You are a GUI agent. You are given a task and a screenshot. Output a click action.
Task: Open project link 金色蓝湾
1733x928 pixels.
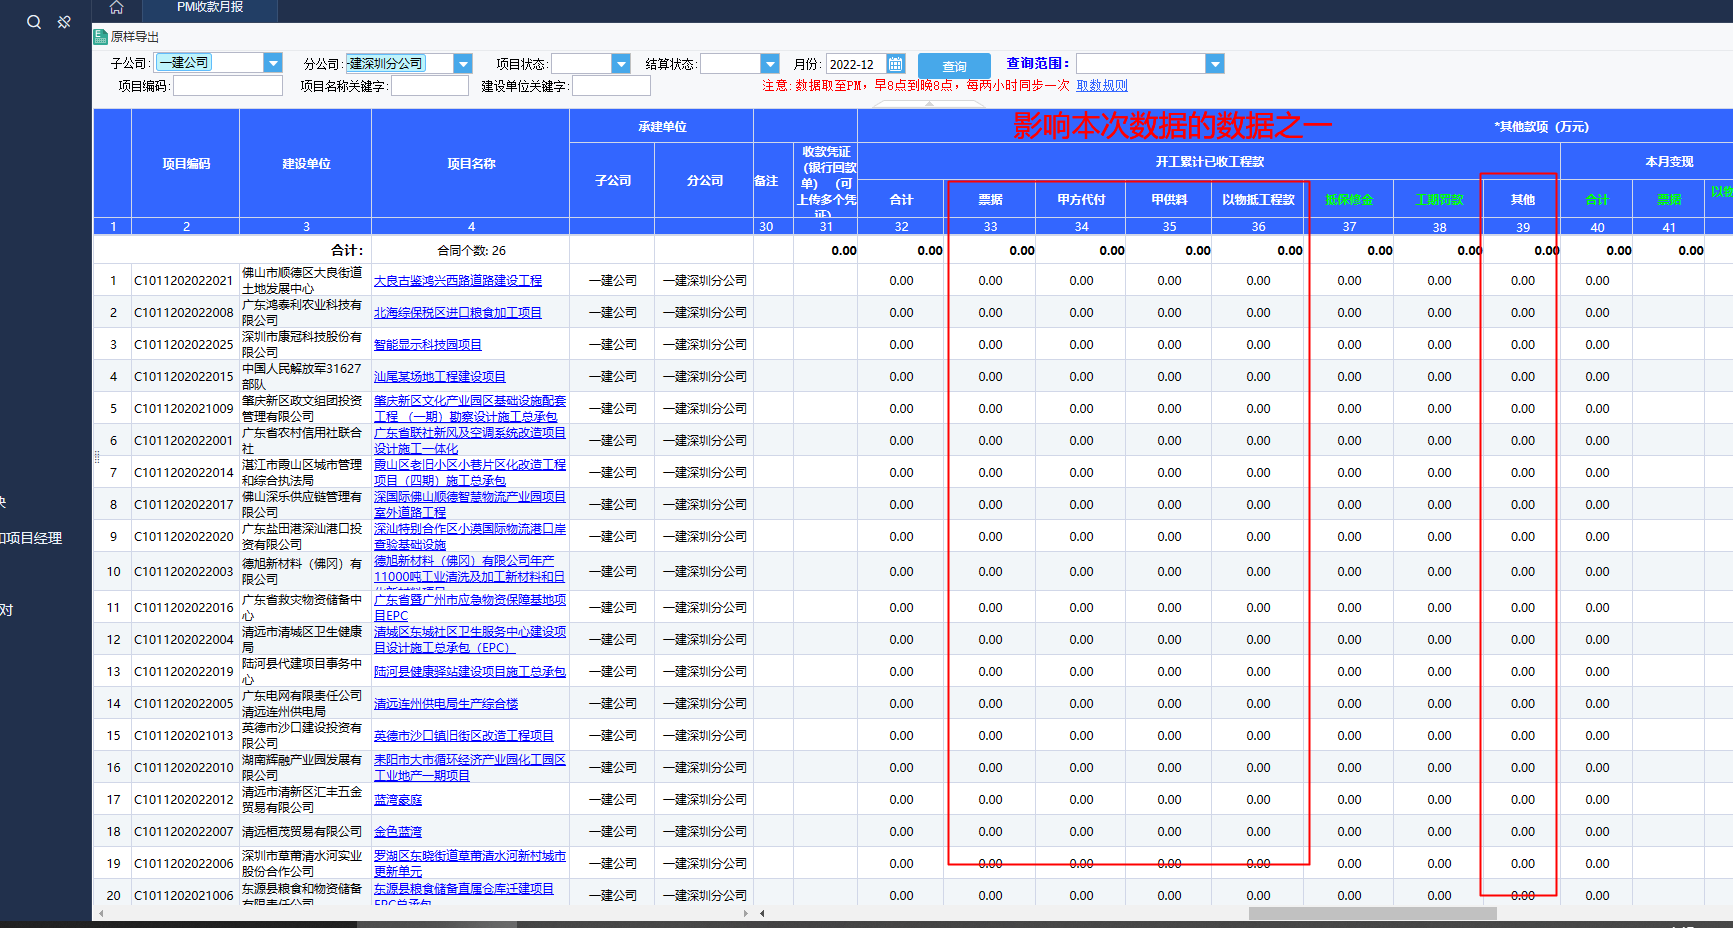point(398,832)
